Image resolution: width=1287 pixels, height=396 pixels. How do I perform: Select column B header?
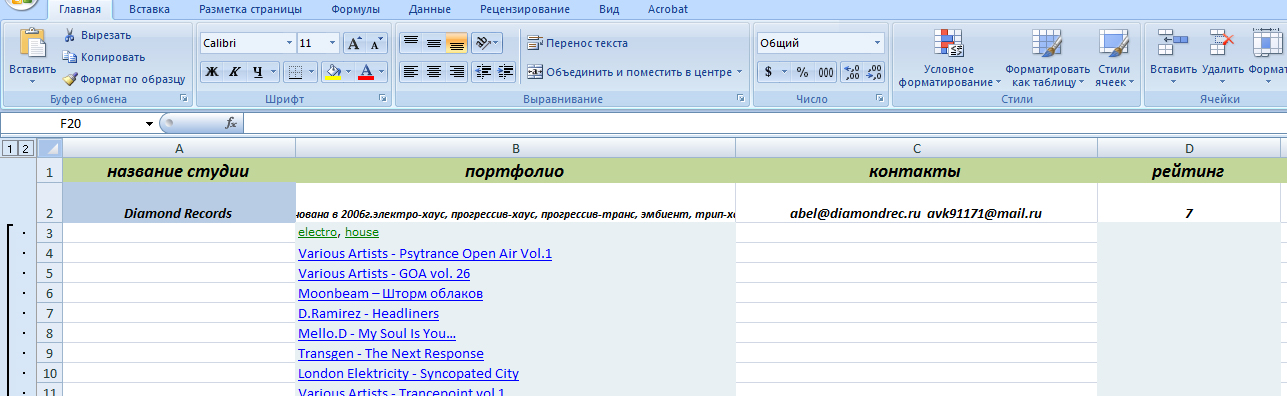point(515,148)
